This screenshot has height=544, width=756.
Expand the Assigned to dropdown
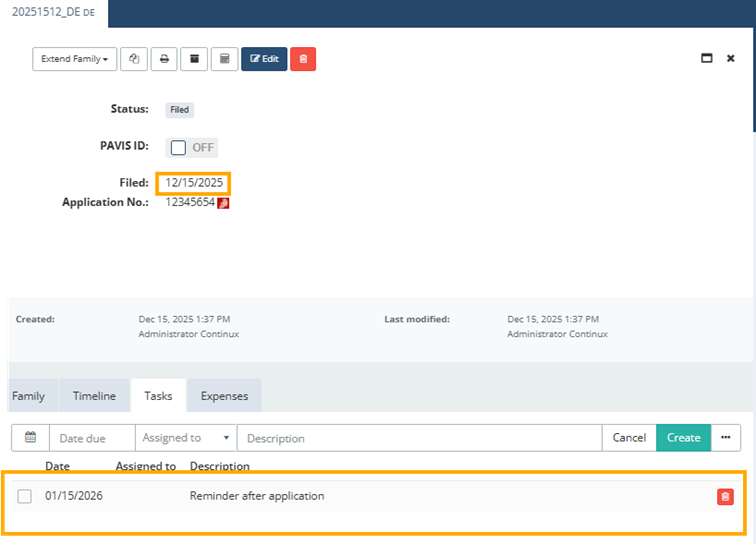(x=186, y=438)
